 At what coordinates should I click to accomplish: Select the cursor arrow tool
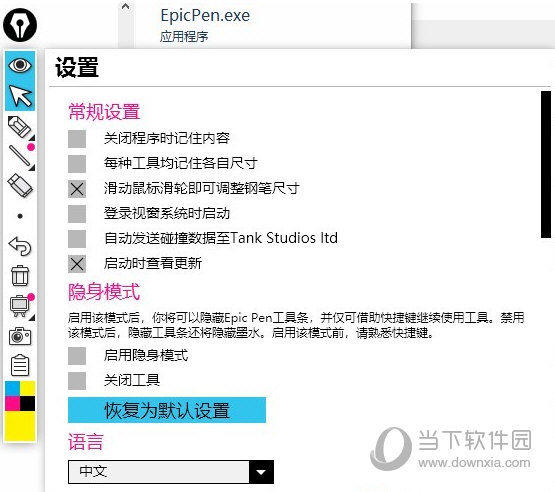20,95
